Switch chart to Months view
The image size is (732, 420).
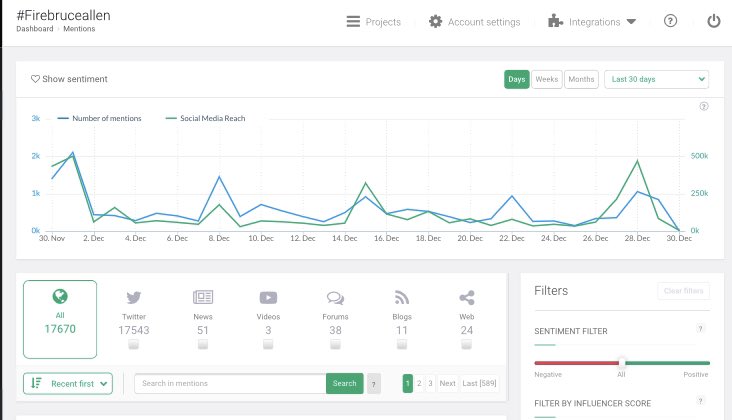point(581,79)
